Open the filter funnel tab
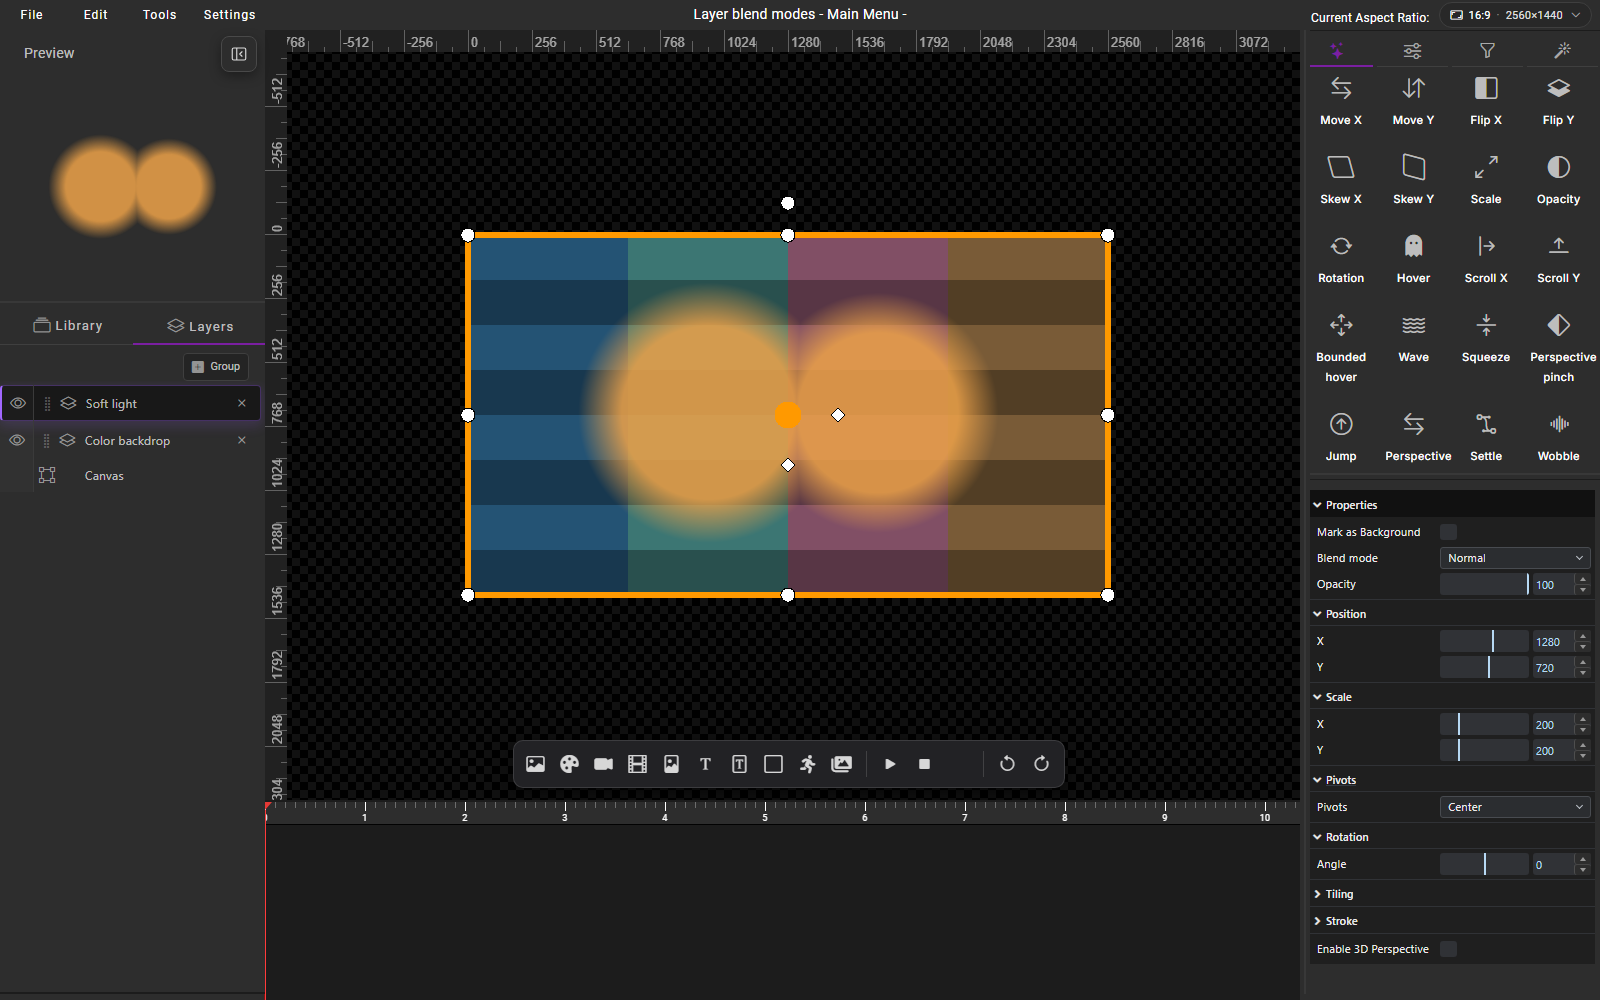 1487,50
